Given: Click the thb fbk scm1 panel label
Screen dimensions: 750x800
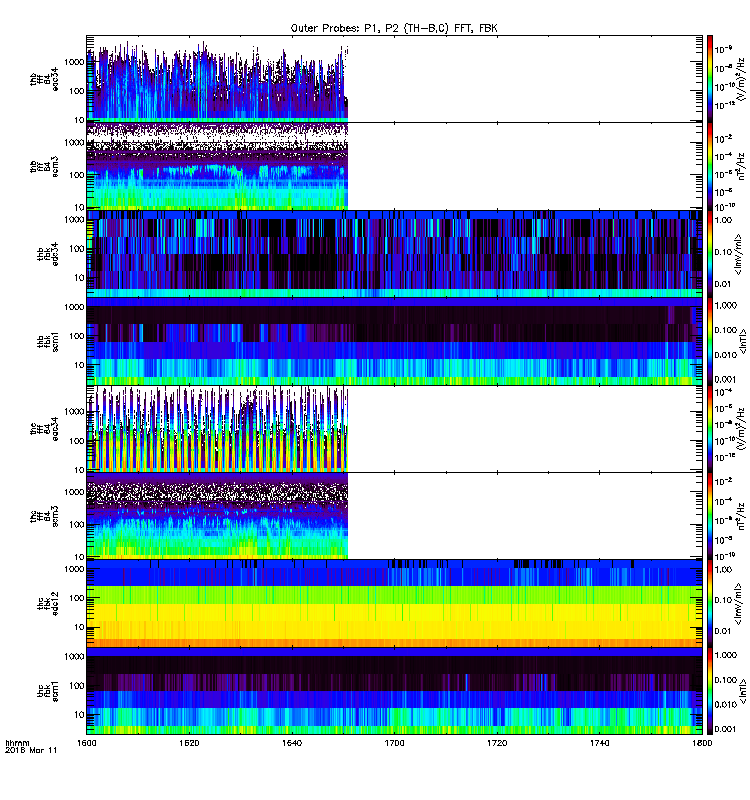Looking at the screenshot, I should tap(47, 341).
